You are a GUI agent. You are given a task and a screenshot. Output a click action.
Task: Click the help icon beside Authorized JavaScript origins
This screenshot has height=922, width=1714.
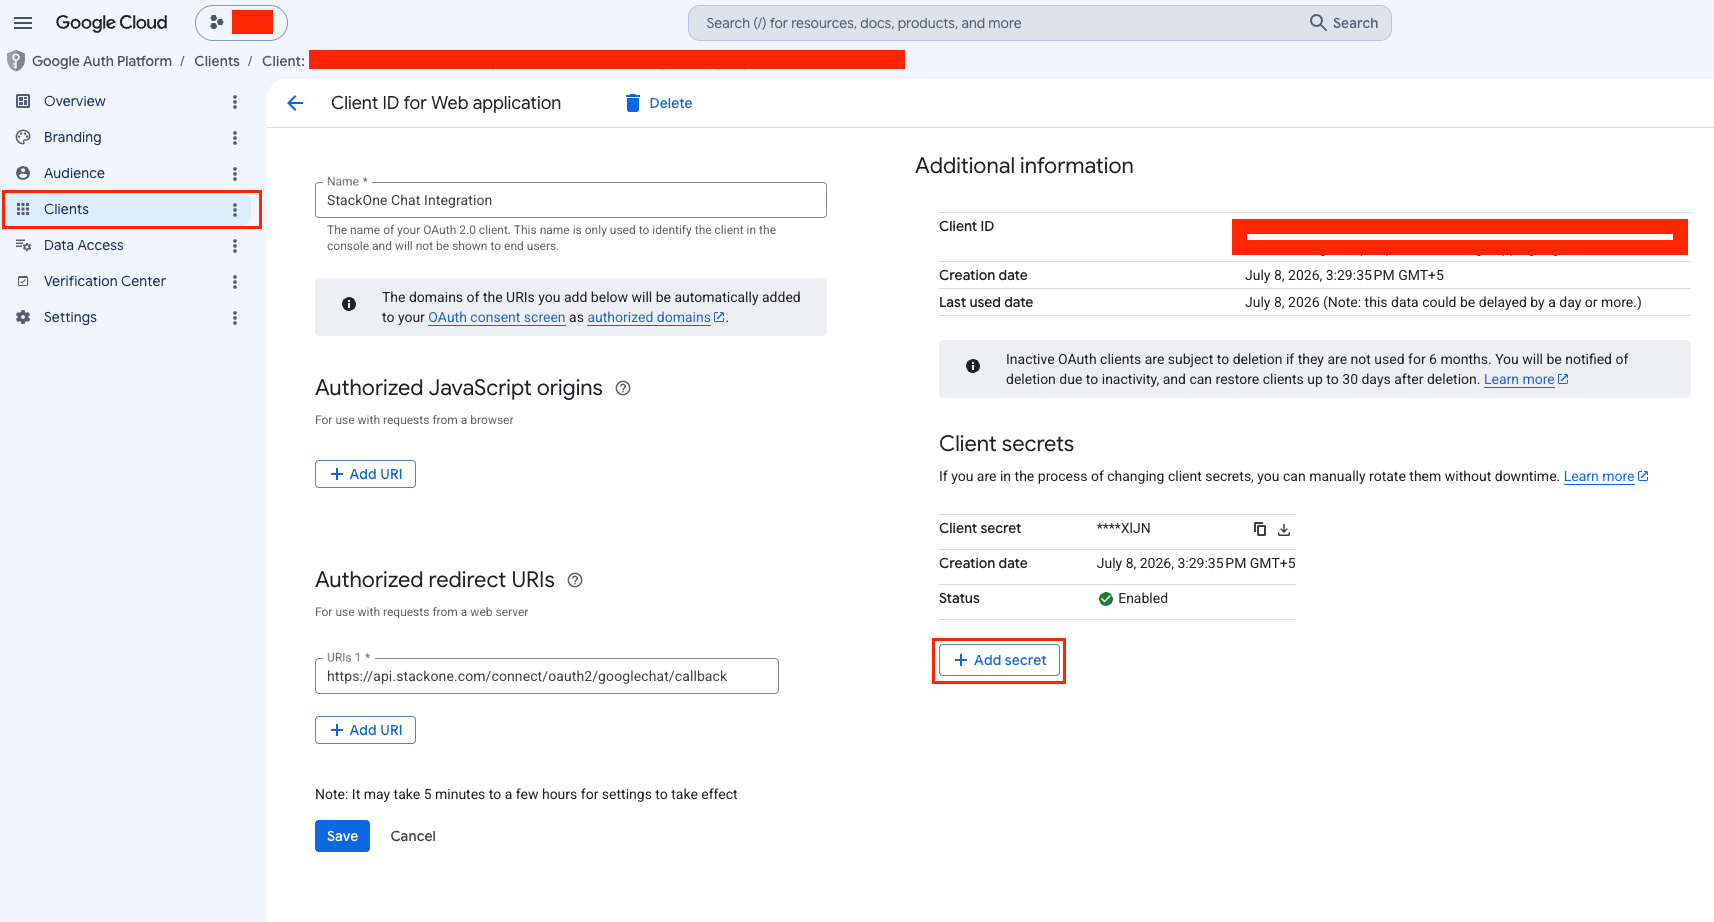click(x=623, y=388)
